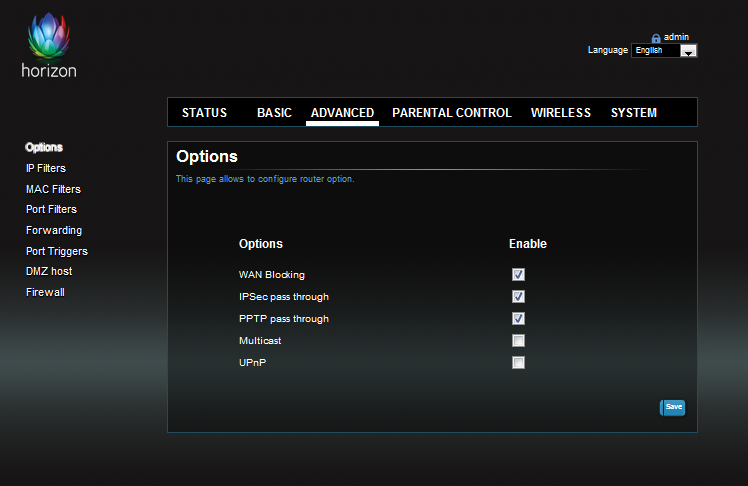Disable IPSec pass through checkbox

coord(519,297)
